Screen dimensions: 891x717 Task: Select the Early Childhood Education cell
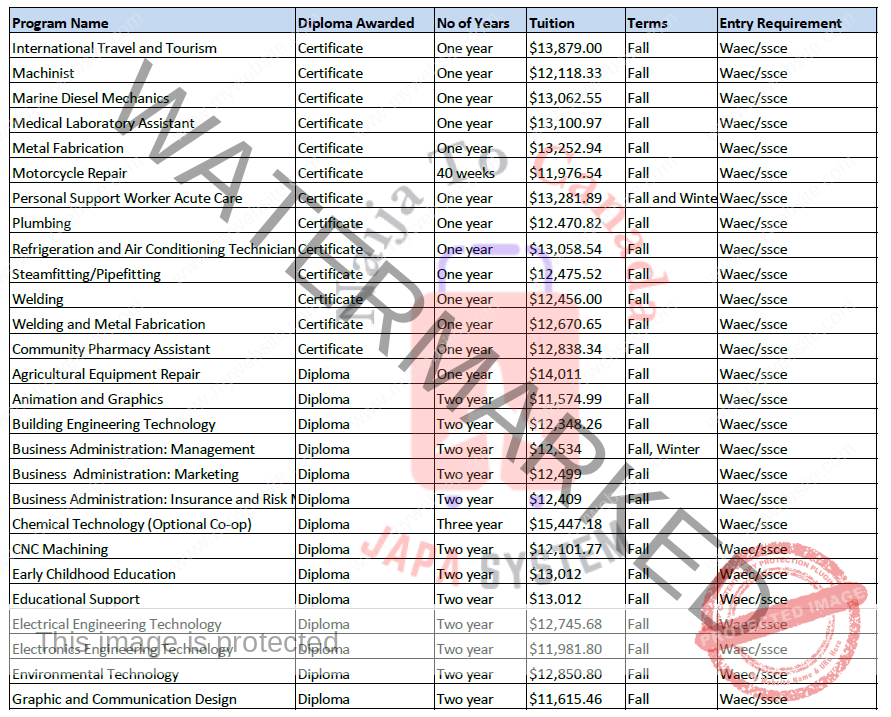(x=94, y=574)
